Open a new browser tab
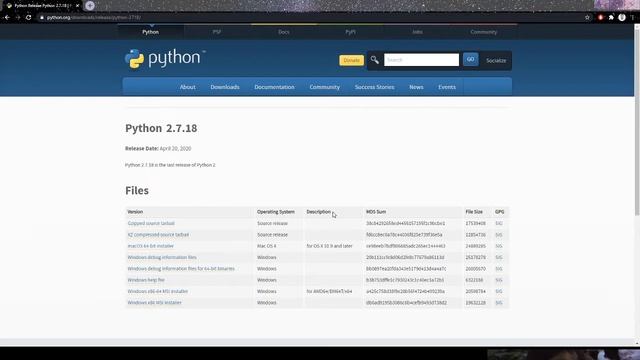Image resolution: width=640 pixels, height=360 pixels. [x=90, y=6]
